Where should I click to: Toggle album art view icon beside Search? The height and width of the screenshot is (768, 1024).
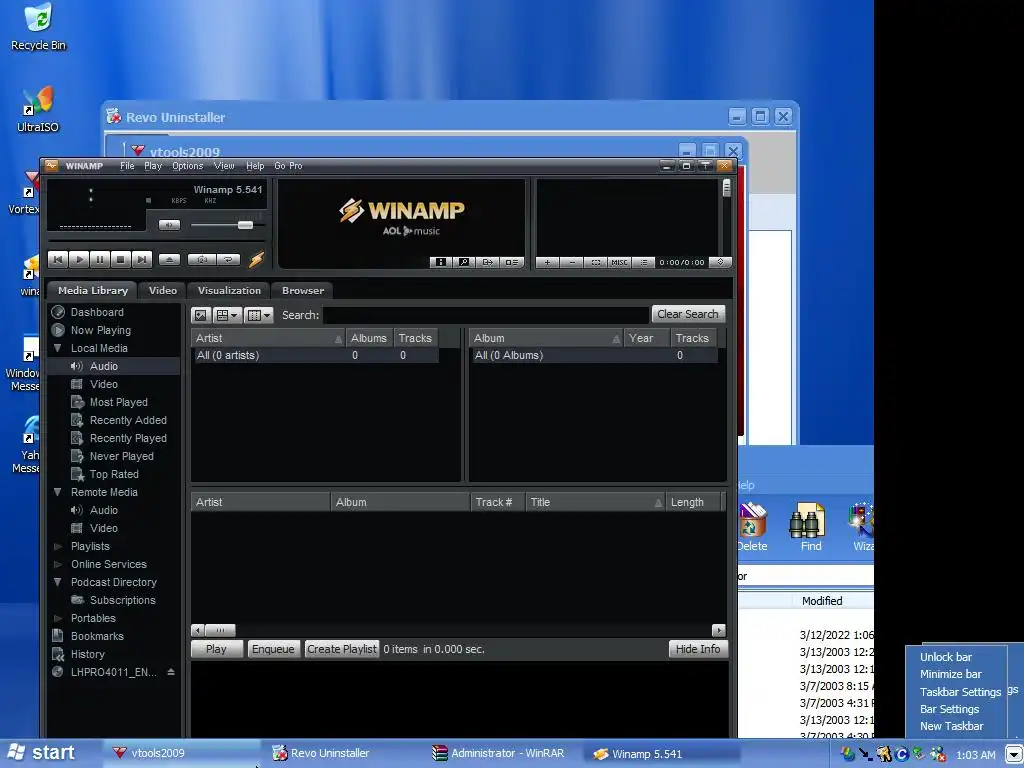[200, 315]
